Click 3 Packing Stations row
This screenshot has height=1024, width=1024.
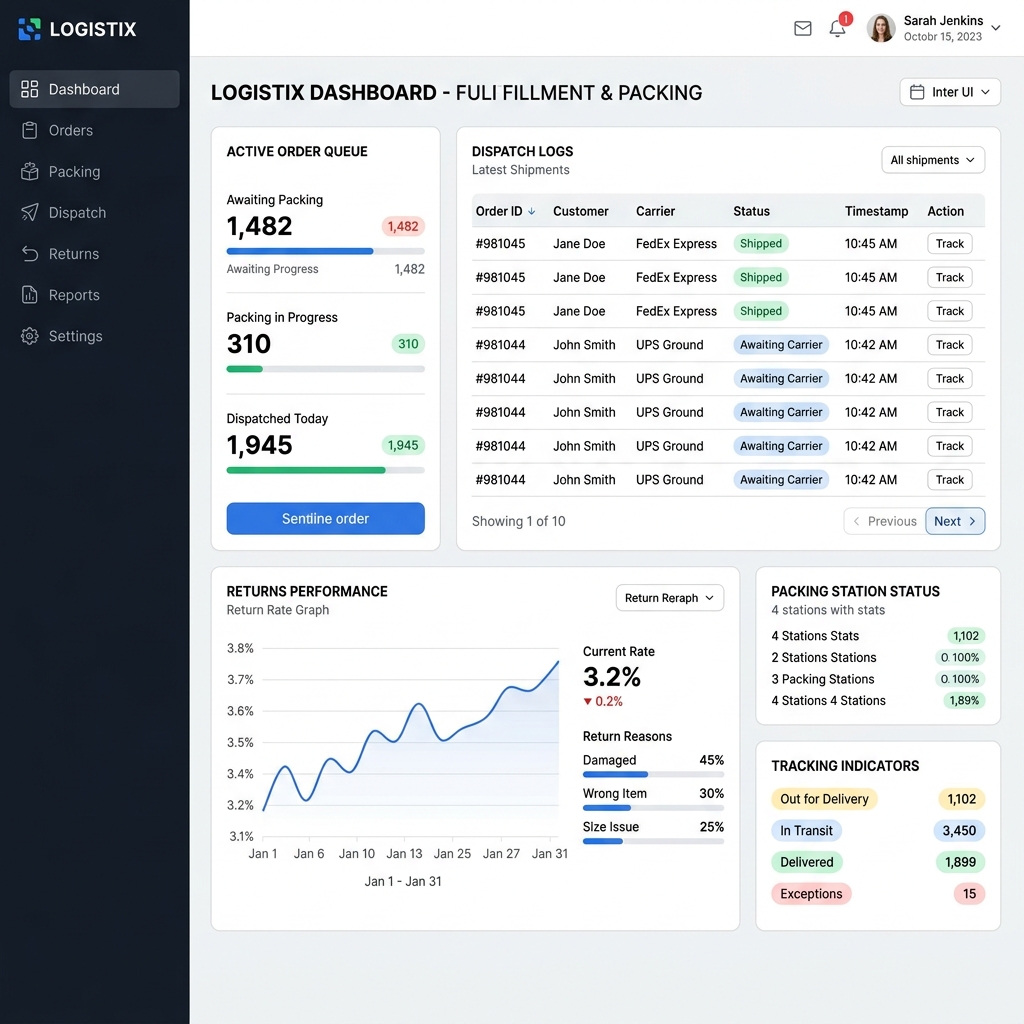[x=878, y=679]
